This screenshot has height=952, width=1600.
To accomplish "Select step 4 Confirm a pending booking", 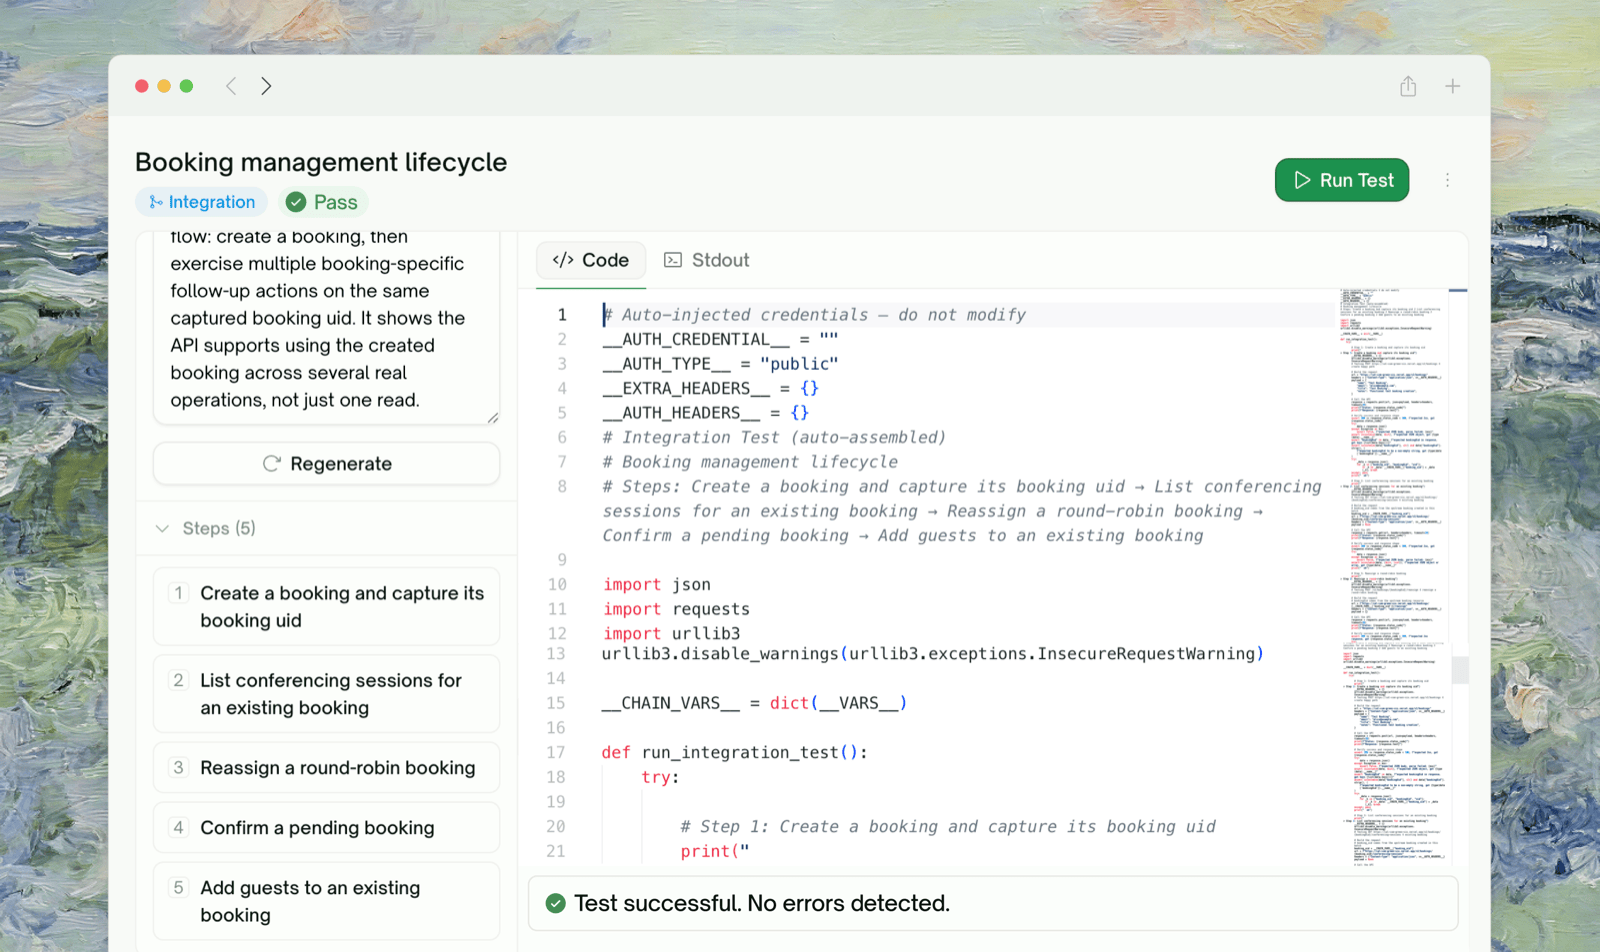I will 326,828.
